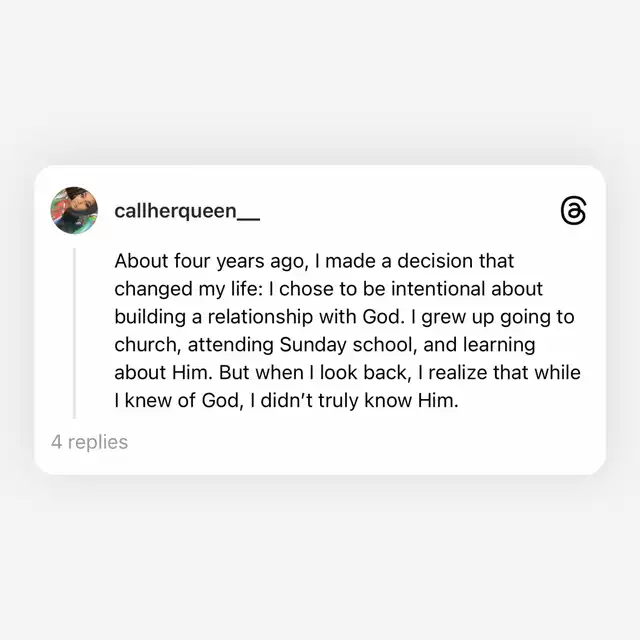Screen dimensions: 640x640
Task: Open the callherqueen__ username link
Action: [187, 211]
